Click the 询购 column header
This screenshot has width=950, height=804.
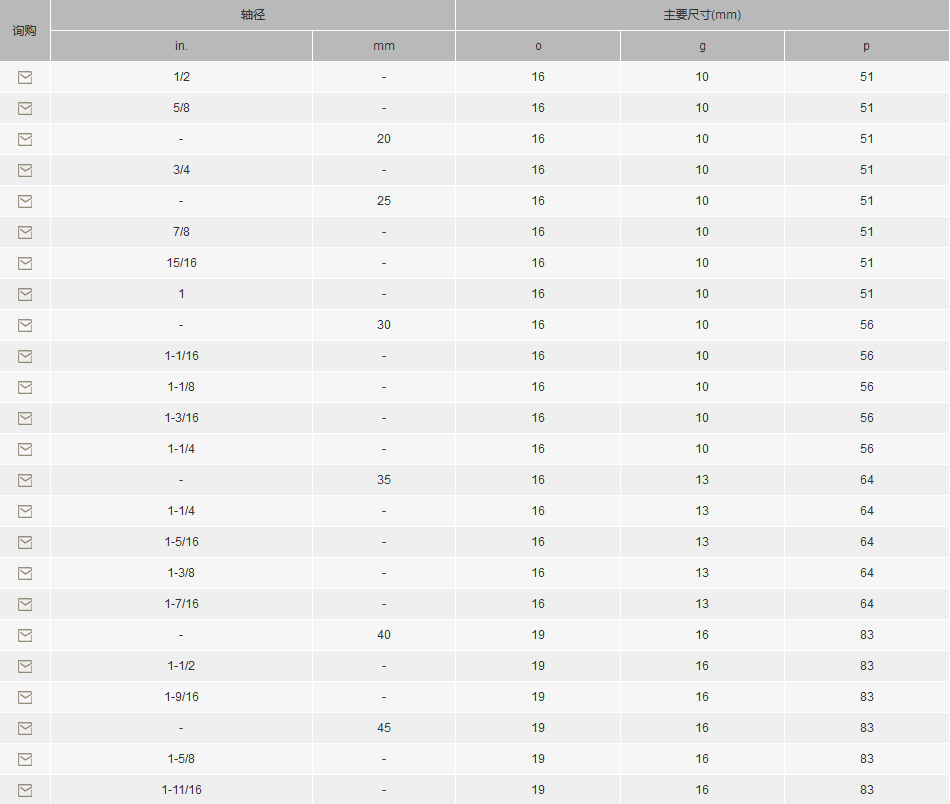click(25, 30)
